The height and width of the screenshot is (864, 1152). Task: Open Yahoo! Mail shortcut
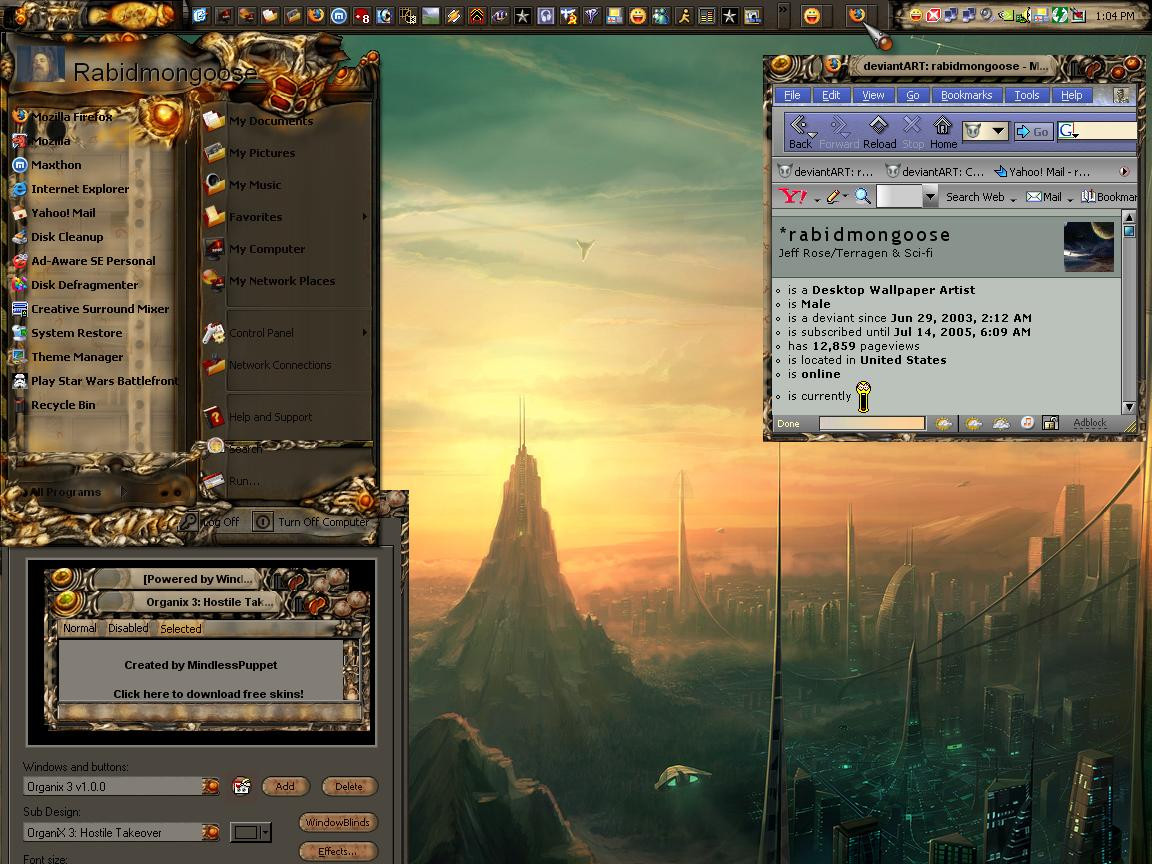[x=55, y=213]
